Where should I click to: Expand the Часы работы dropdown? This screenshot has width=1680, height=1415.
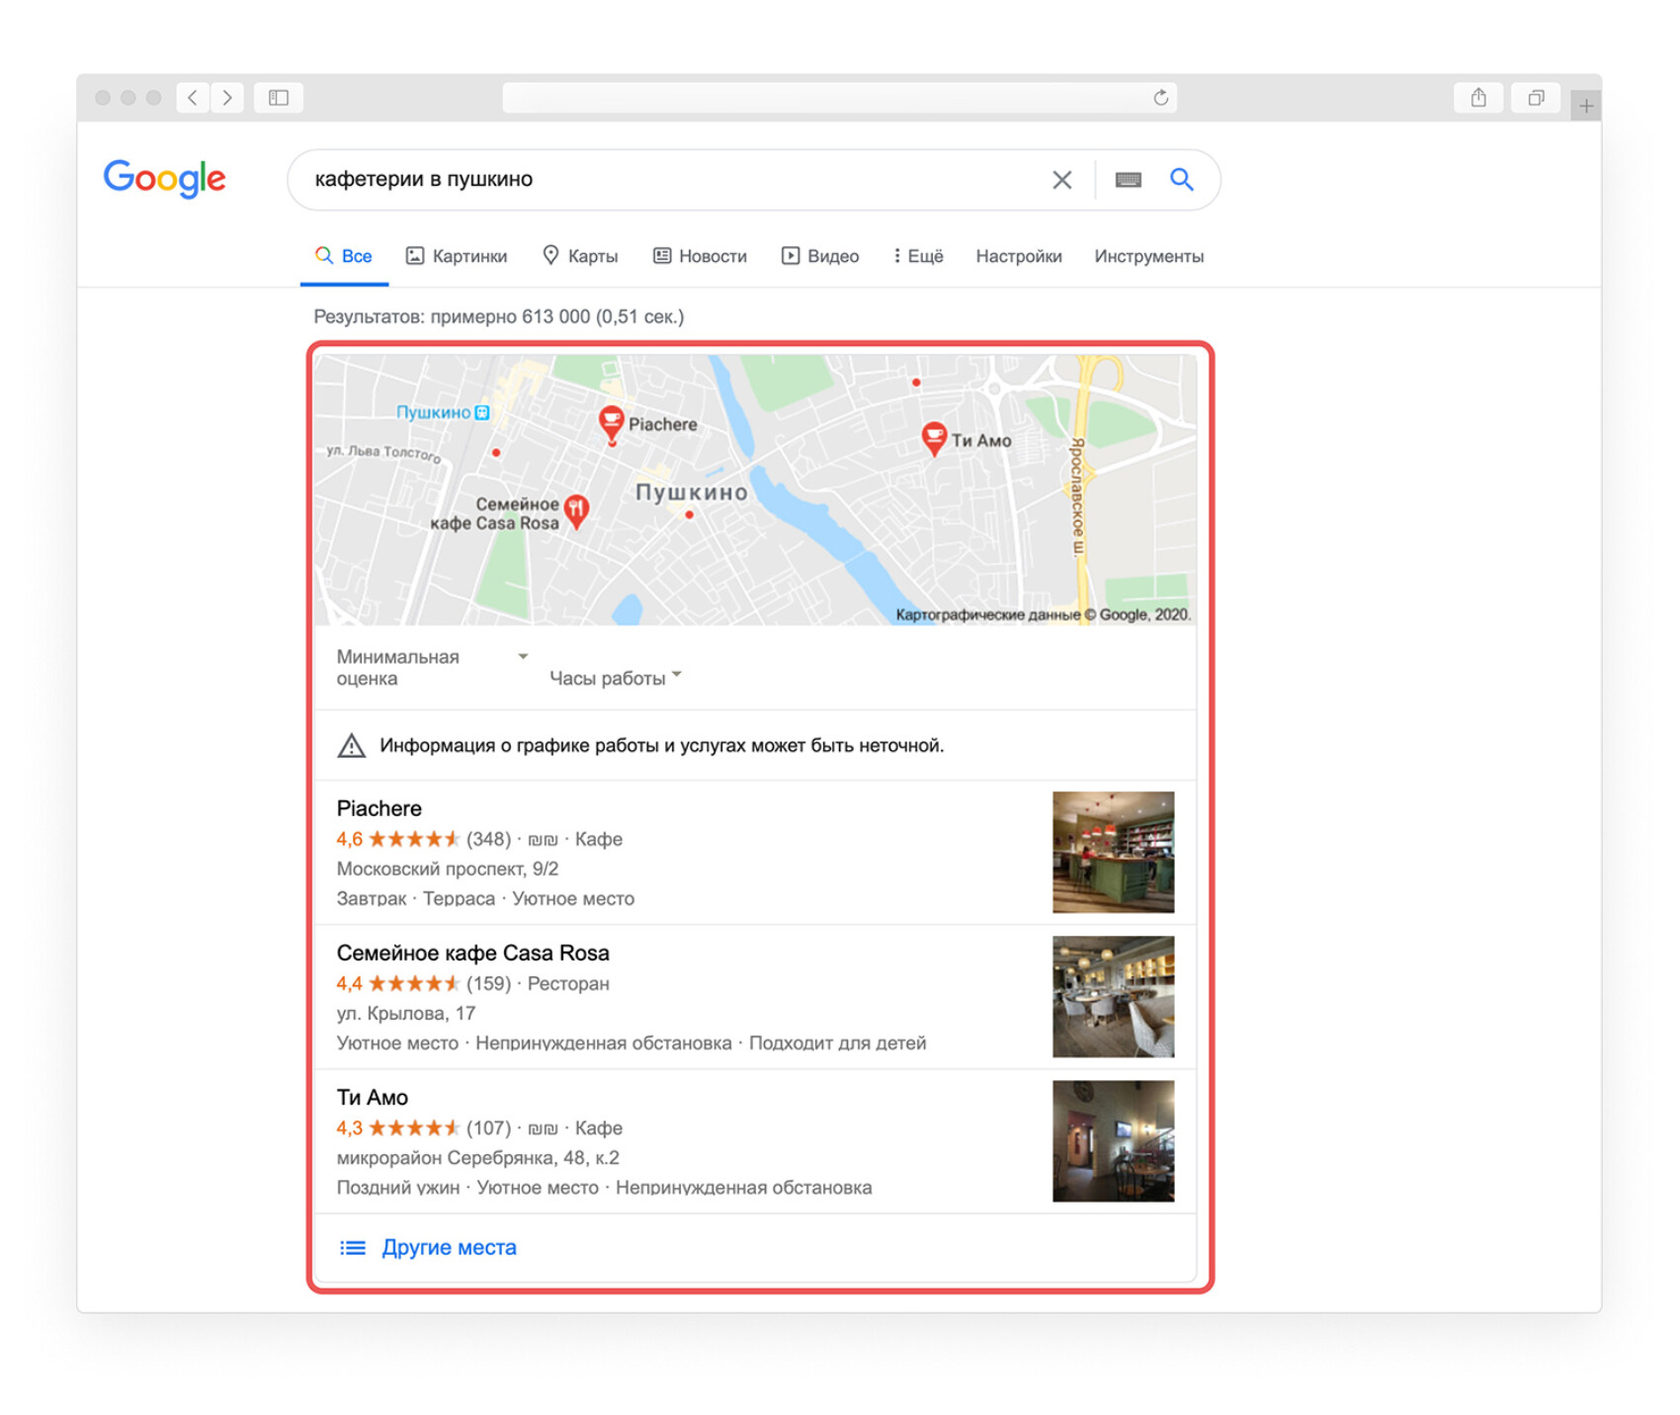615,678
